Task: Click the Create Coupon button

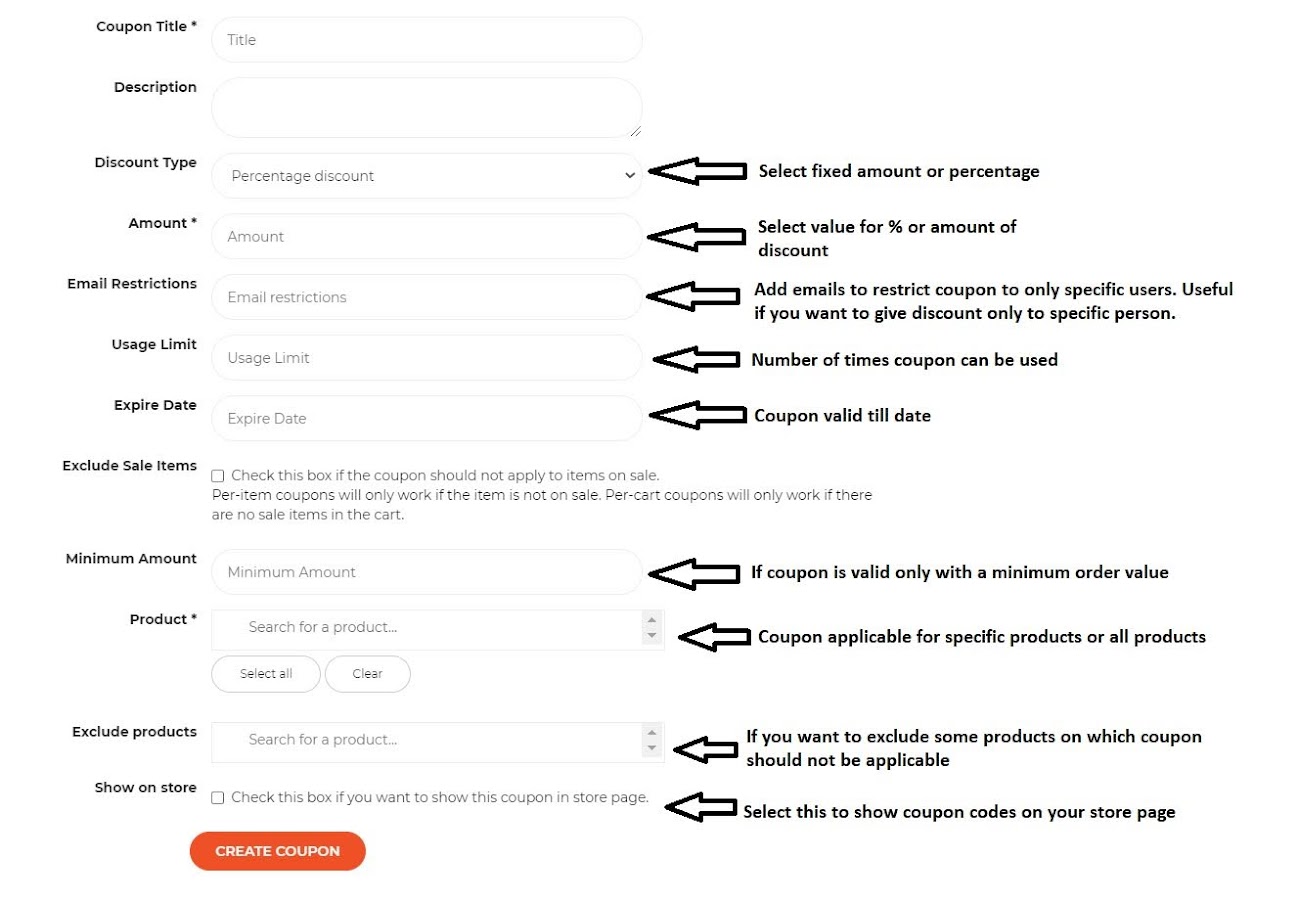Action: coord(278,851)
